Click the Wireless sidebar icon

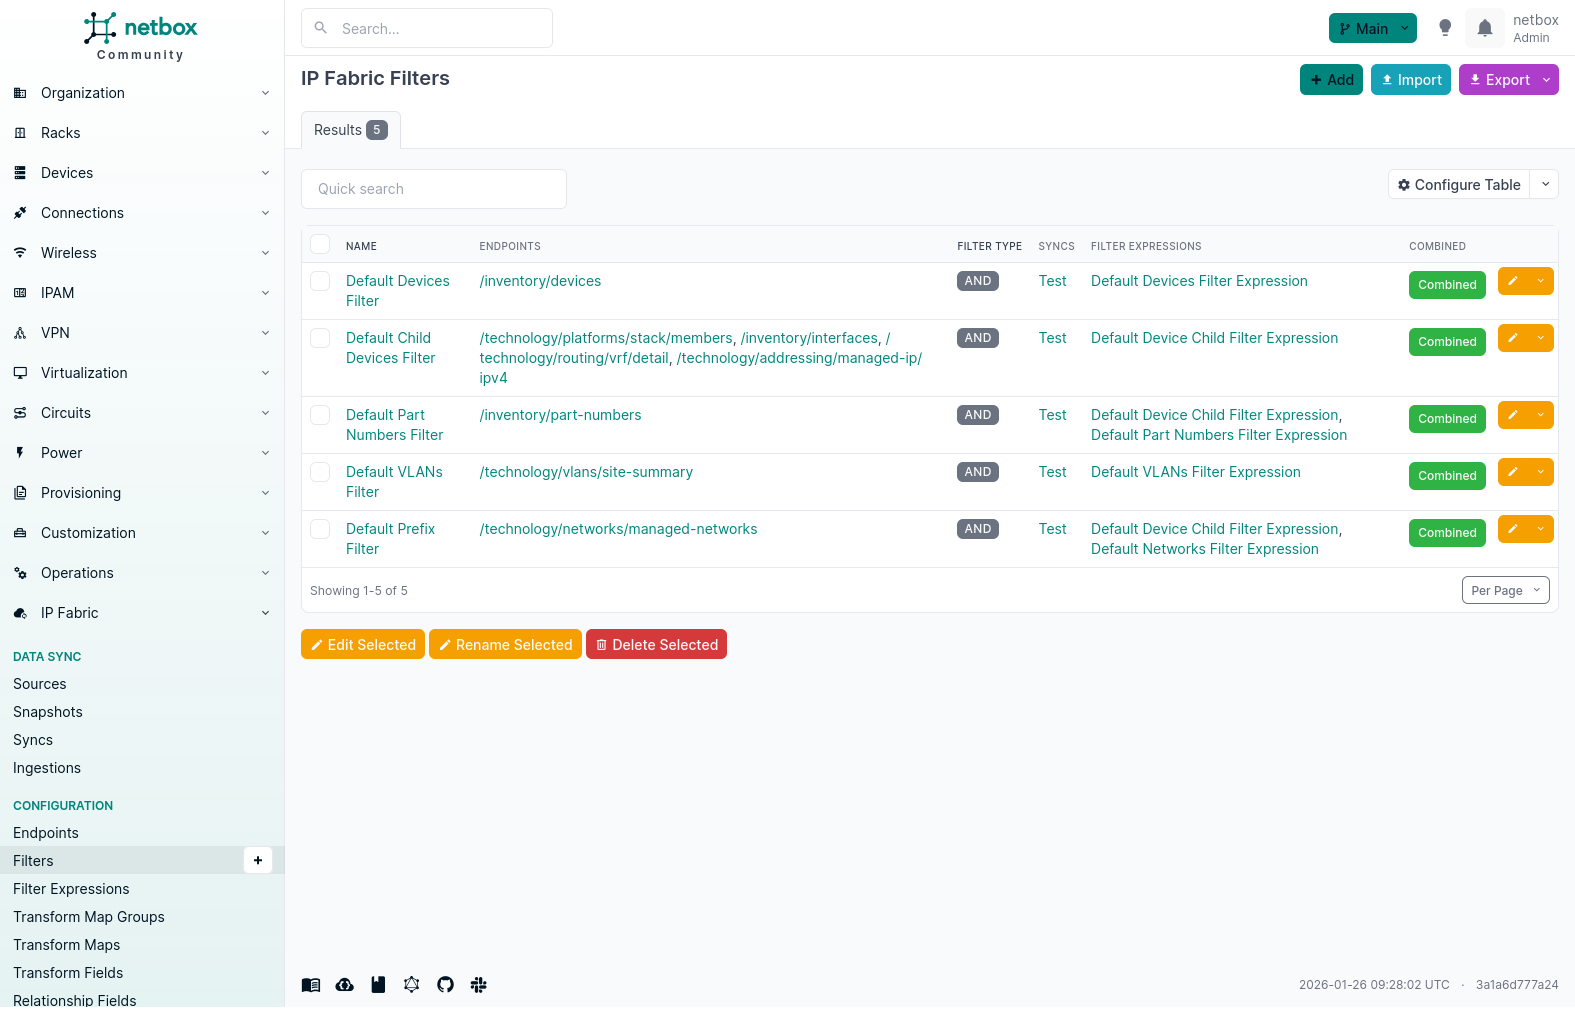click(x=20, y=253)
